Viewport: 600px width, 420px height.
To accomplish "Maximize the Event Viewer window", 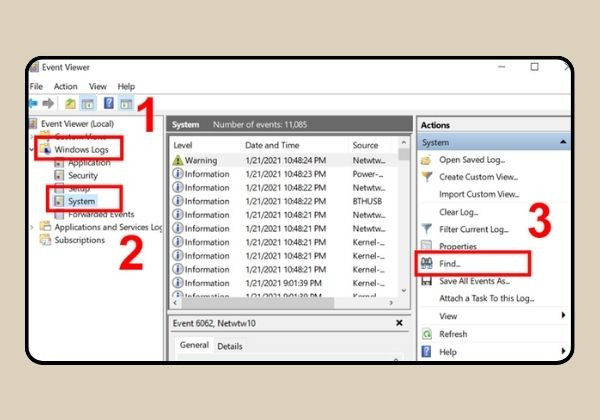I will click(x=534, y=67).
